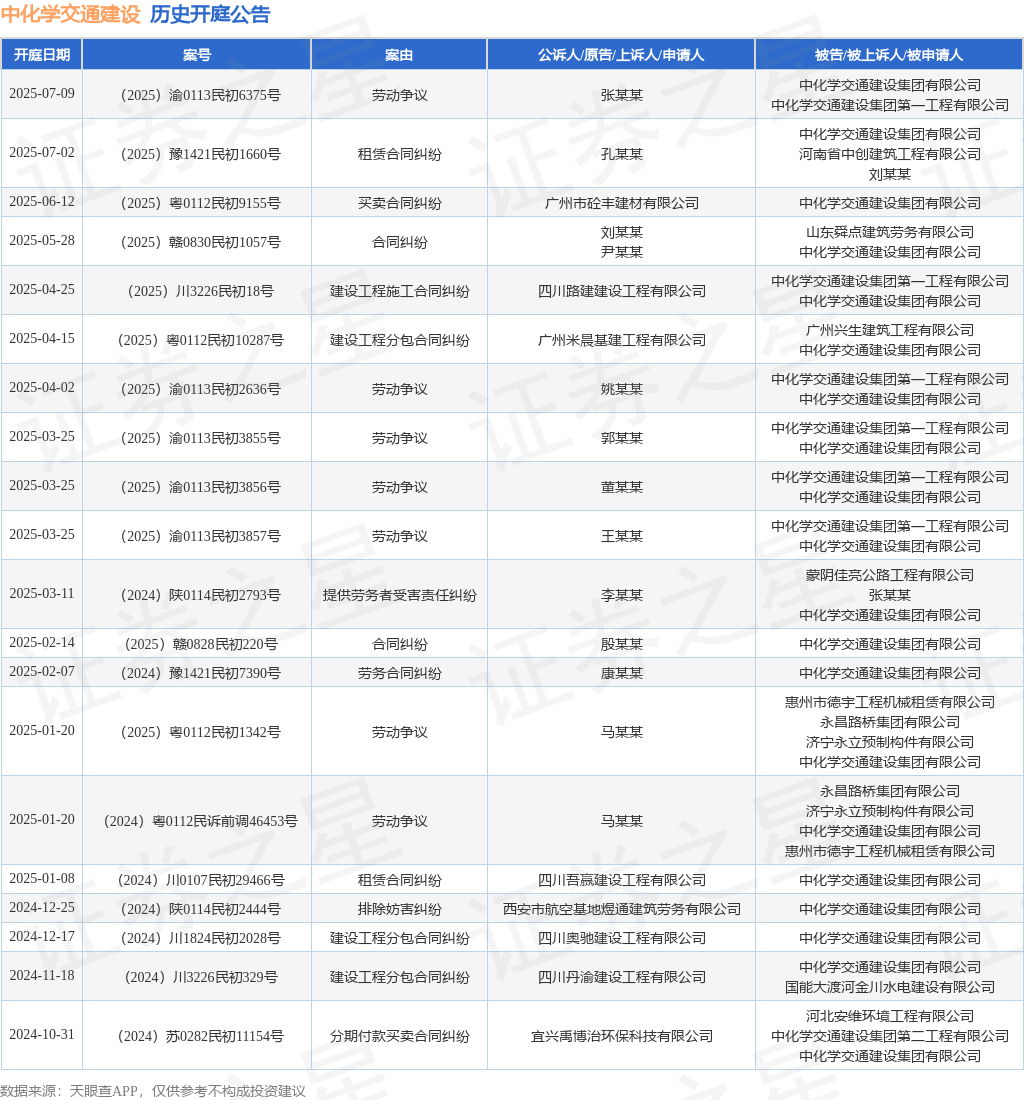
Task: Click plaintiff 四川路建建设工程有限公司
Action: (x=621, y=291)
